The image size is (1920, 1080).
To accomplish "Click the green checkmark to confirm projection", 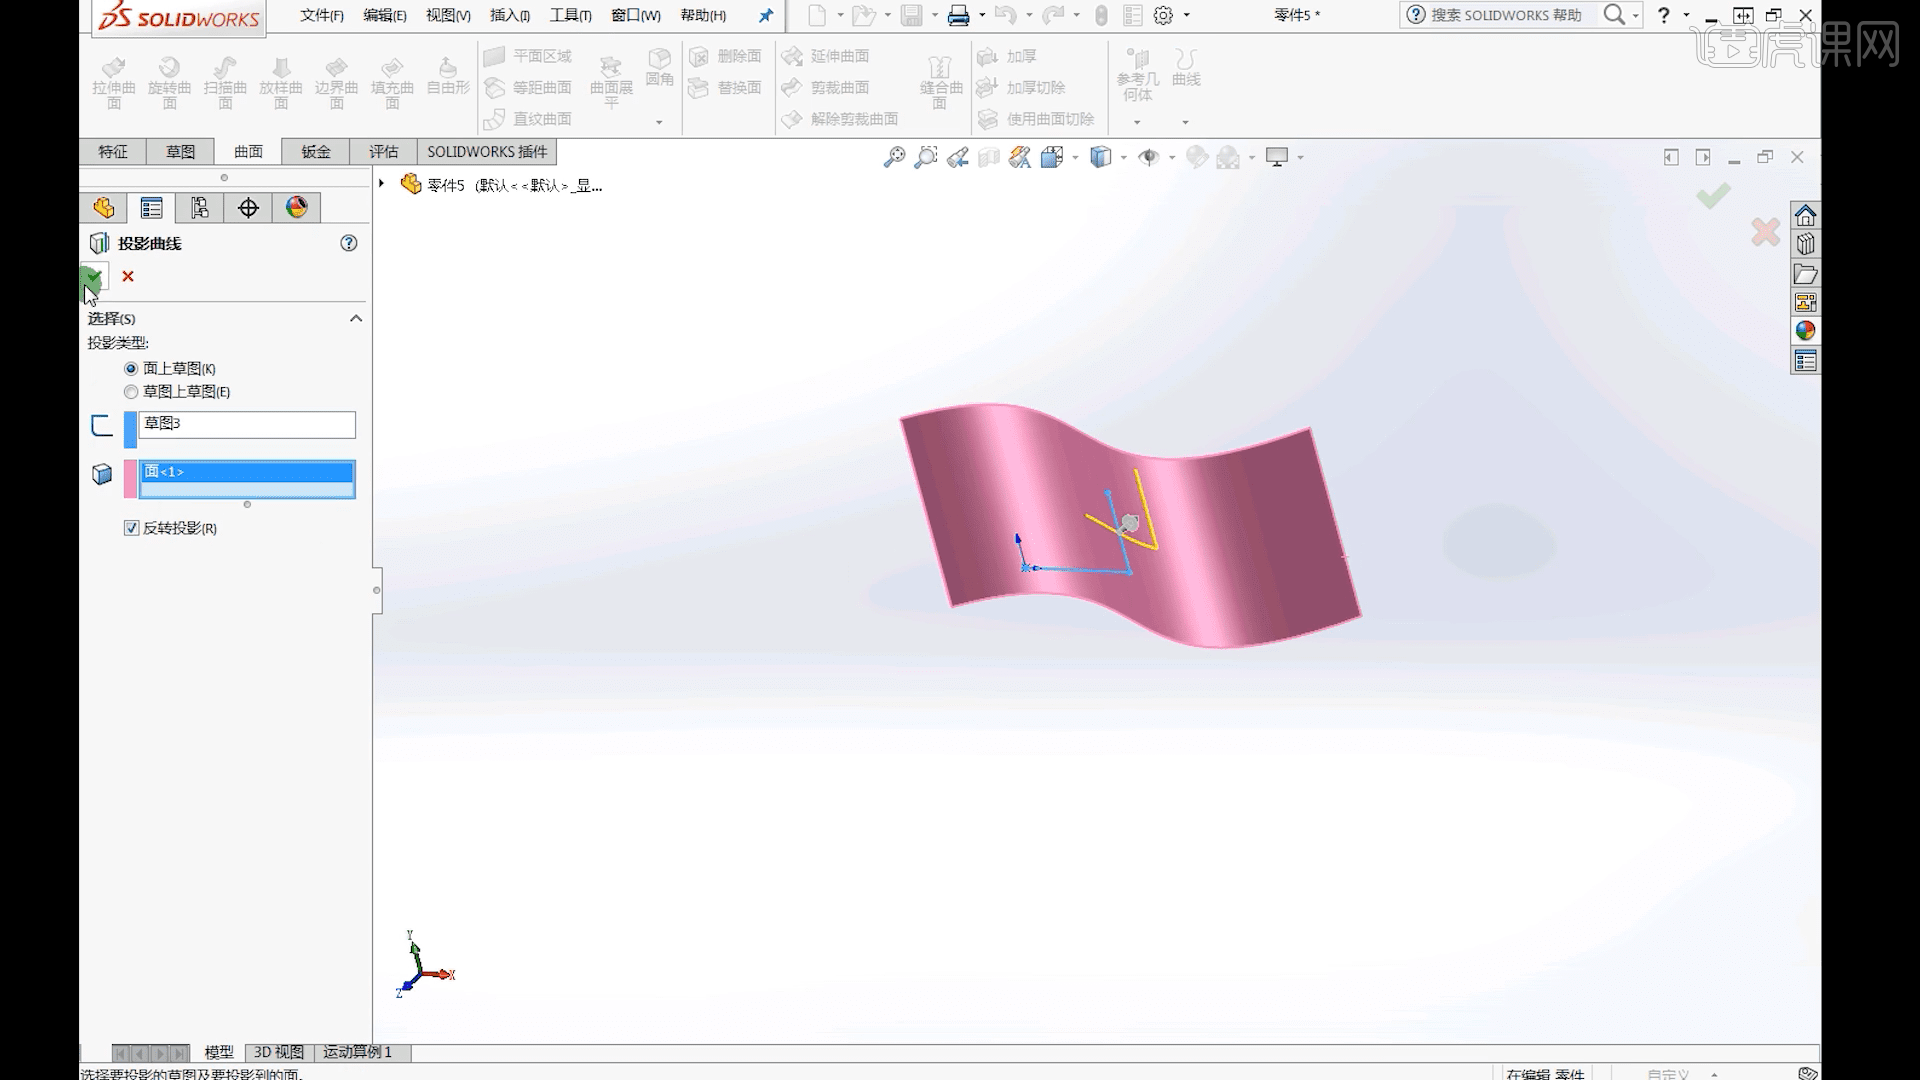I will pos(93,277).
